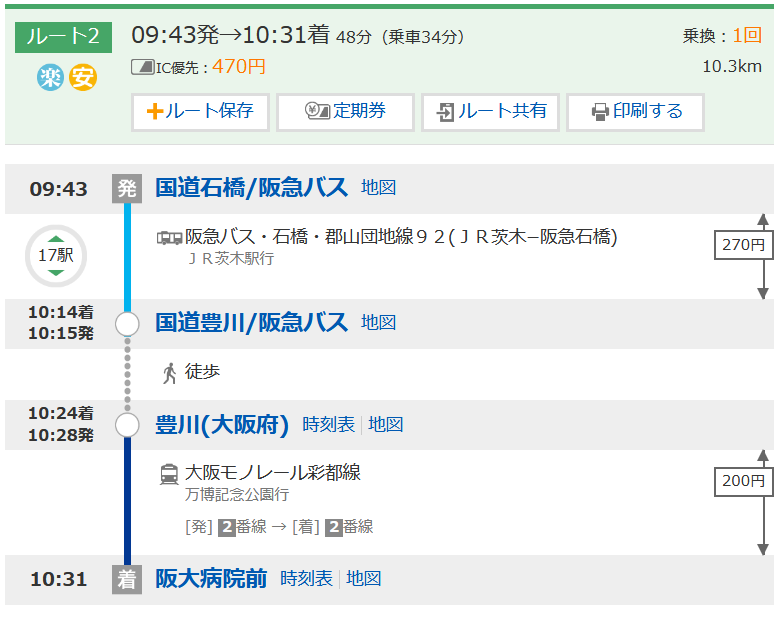Select the ルート2 route label

(63, 36)
